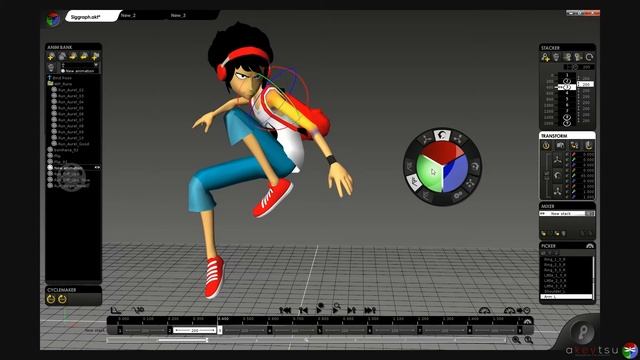Click the spinner ring icon left of rotate
This screenshot has height=360, width=640.
[426, 139]
